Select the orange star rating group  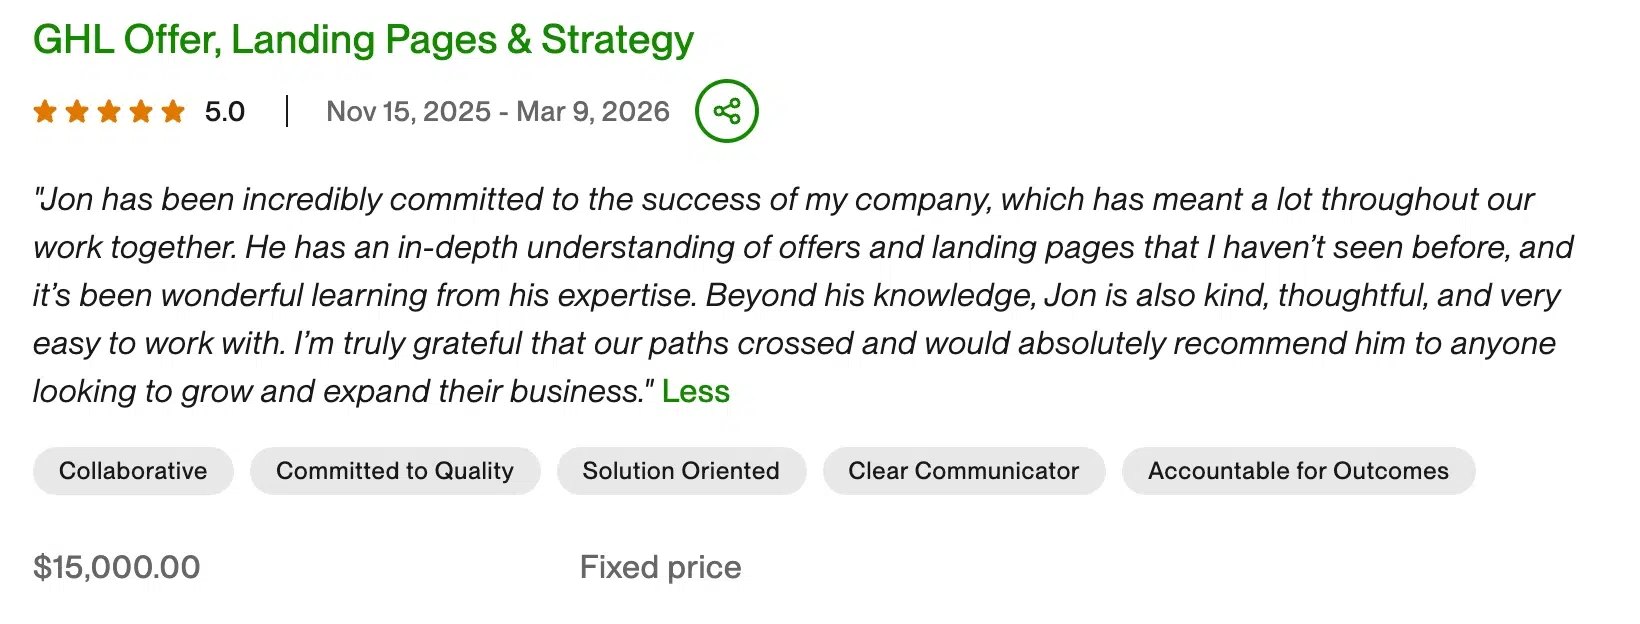point(109,112)
